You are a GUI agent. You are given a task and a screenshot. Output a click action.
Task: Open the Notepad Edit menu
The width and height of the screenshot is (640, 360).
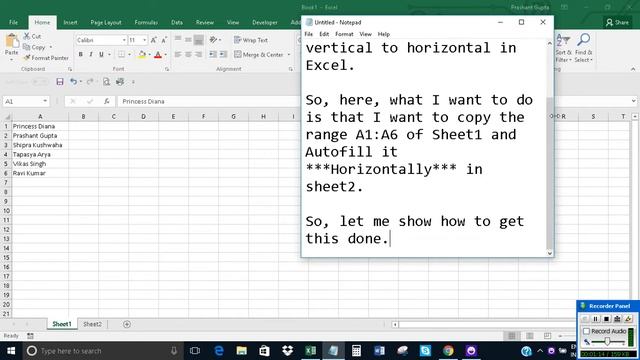click(324, 34)
